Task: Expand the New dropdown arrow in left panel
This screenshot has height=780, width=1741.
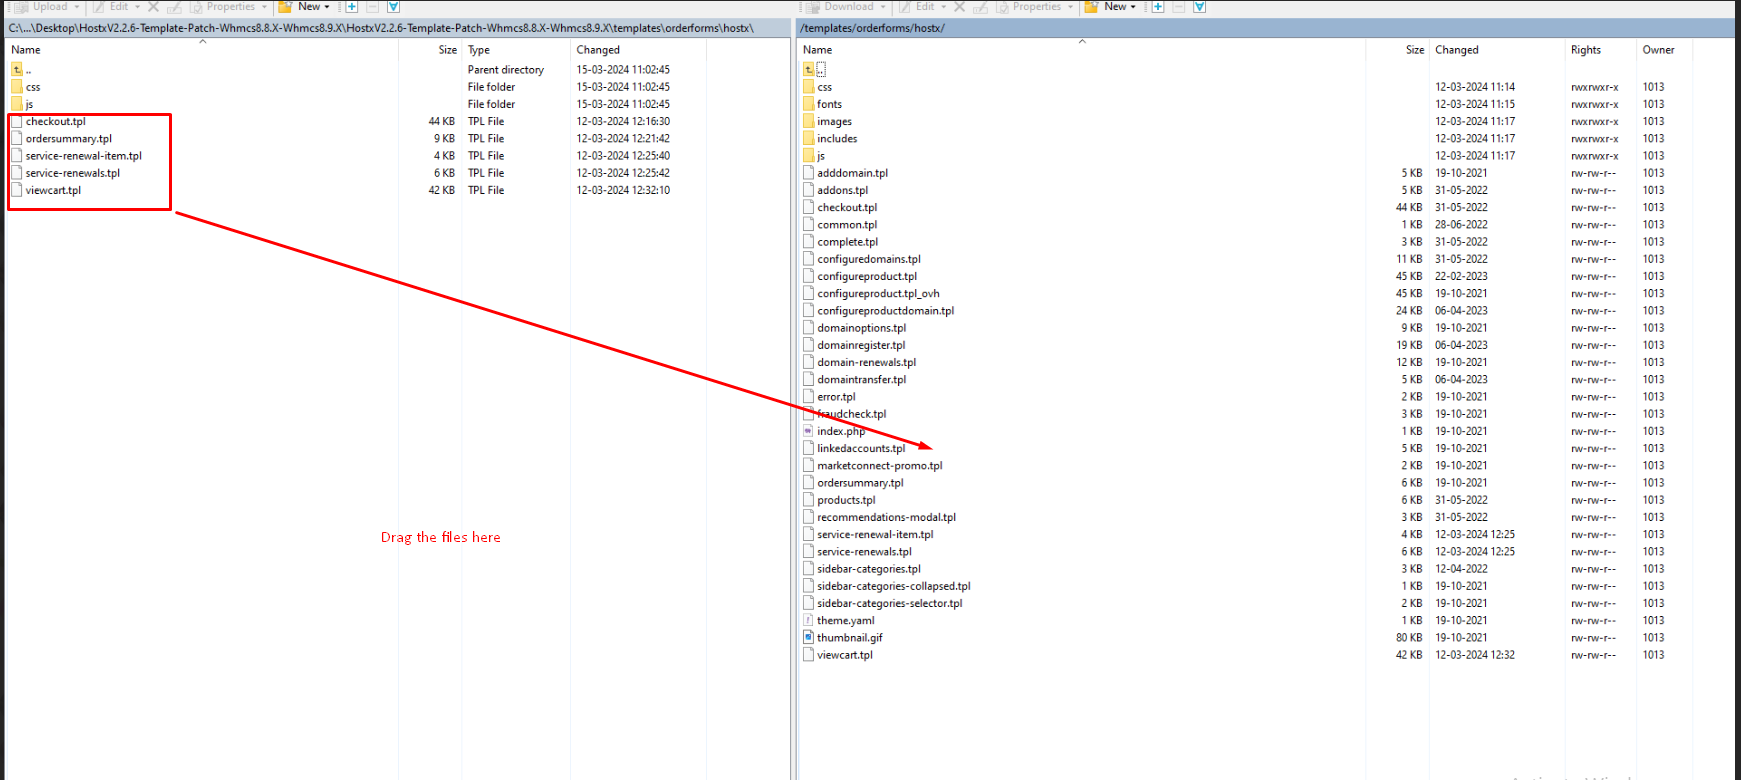Action: (327, 7)
